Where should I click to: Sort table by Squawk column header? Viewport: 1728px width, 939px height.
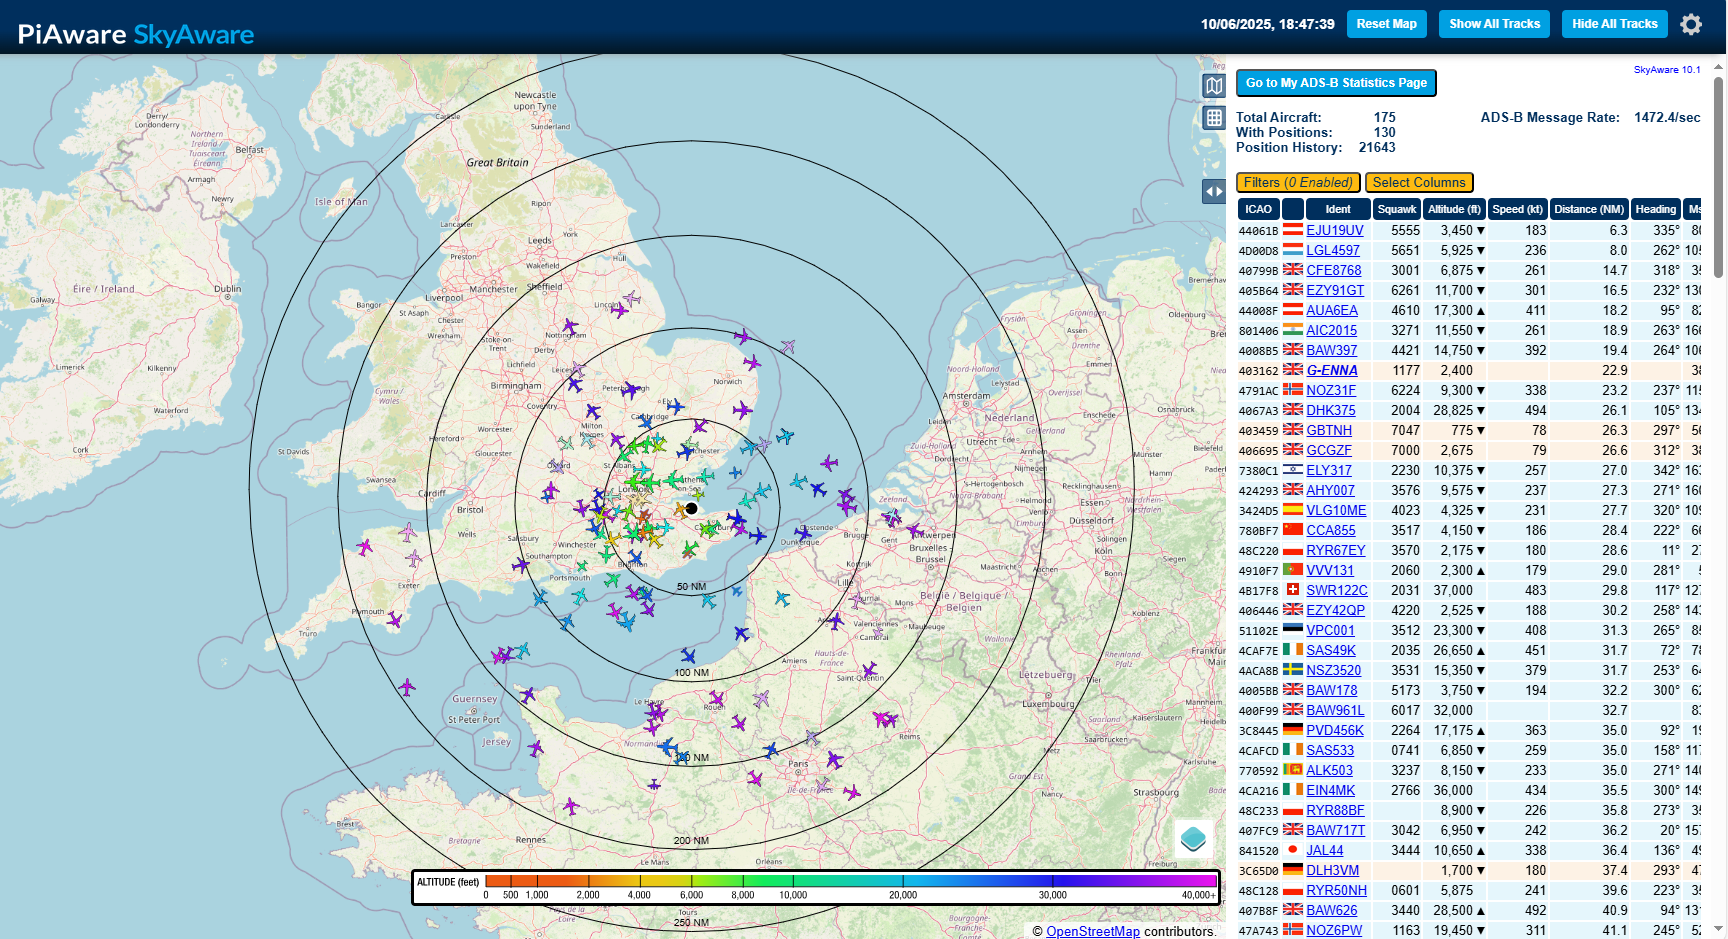(1397, 209)
